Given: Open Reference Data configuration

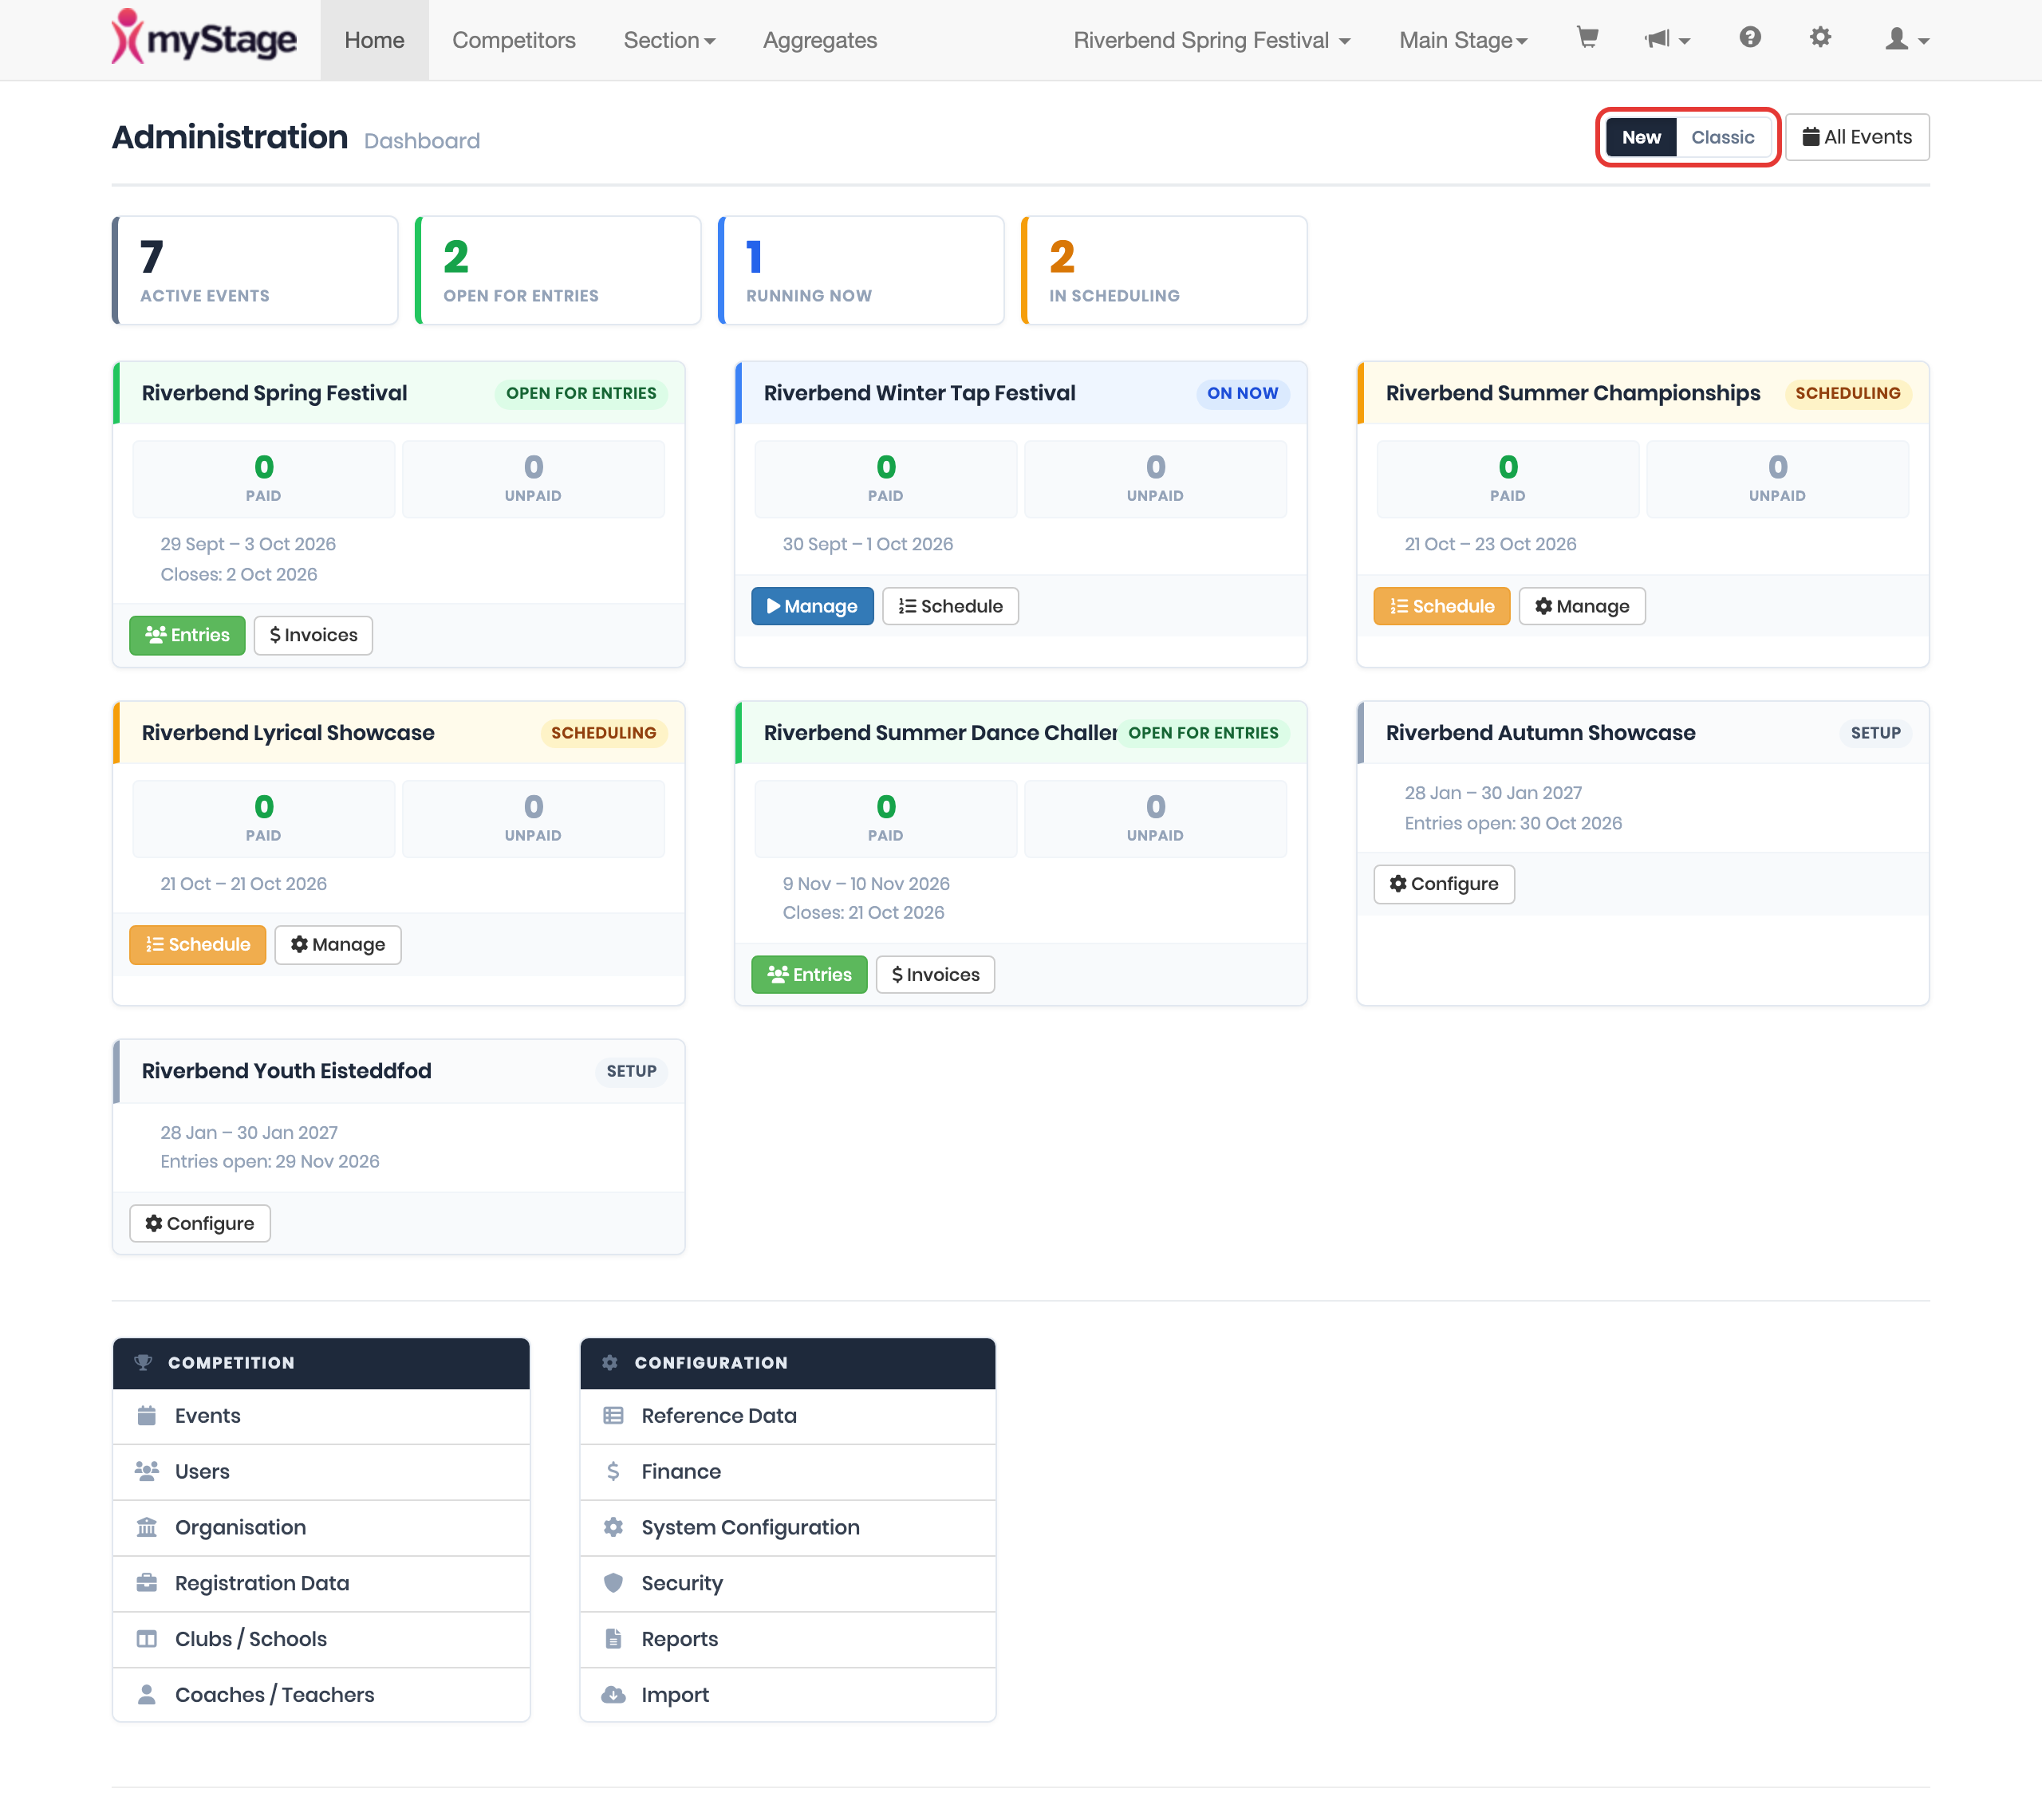Looking at the screenshot, I should (788, 1416).
